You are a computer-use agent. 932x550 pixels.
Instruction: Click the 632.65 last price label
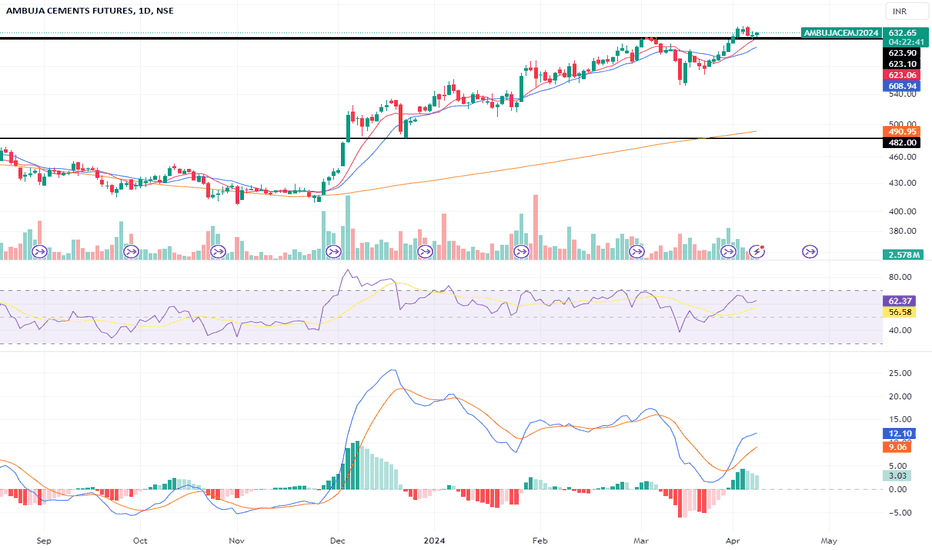click(902, 33)
